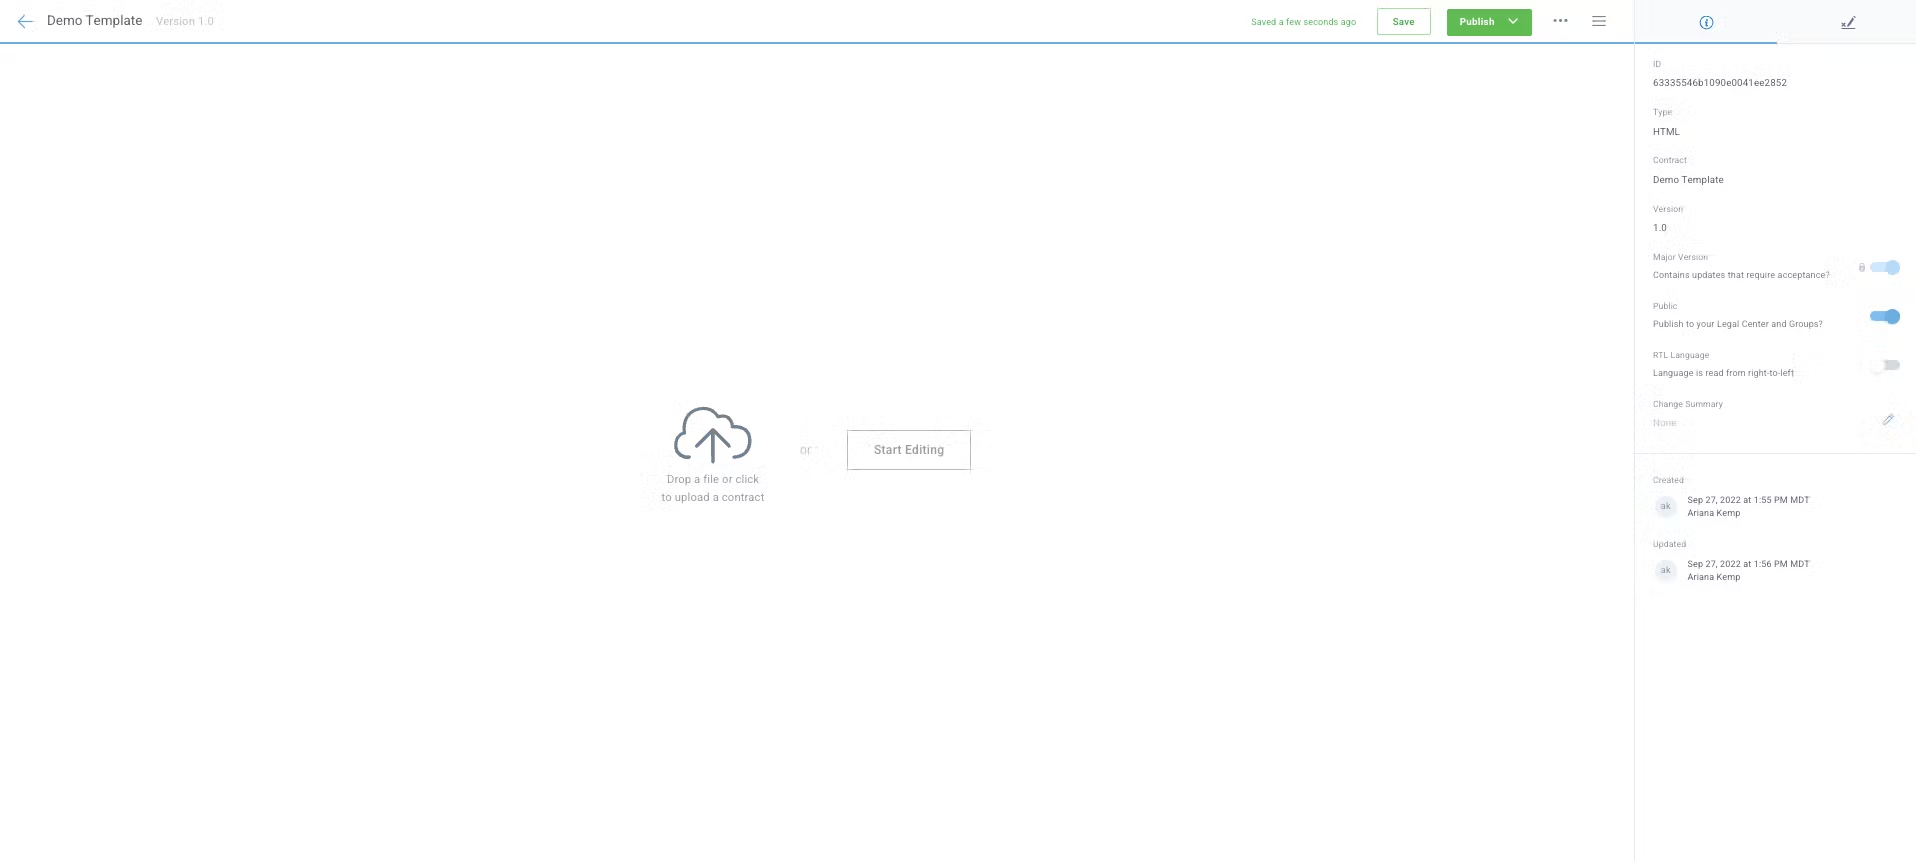Viewport: 1916px width, 861px height.
Task: Click the 'Saved a few seconds ago' status
Action: click(1303, 22)
